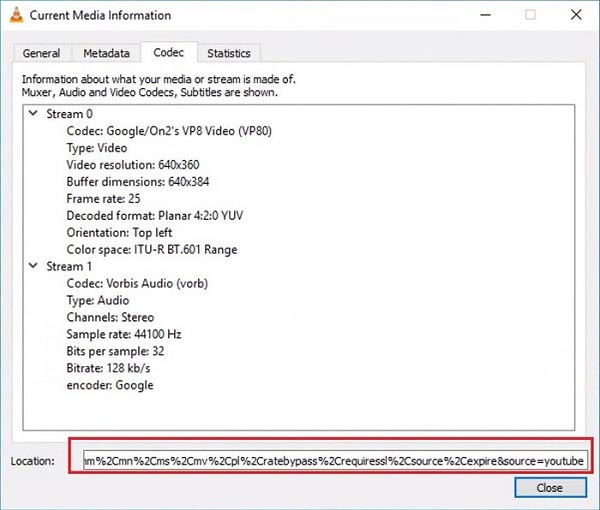Select 'Decoded format: Planar 4:2:0 YUV' row
Screen dimensions: 600x510
(x=155, y=215)
